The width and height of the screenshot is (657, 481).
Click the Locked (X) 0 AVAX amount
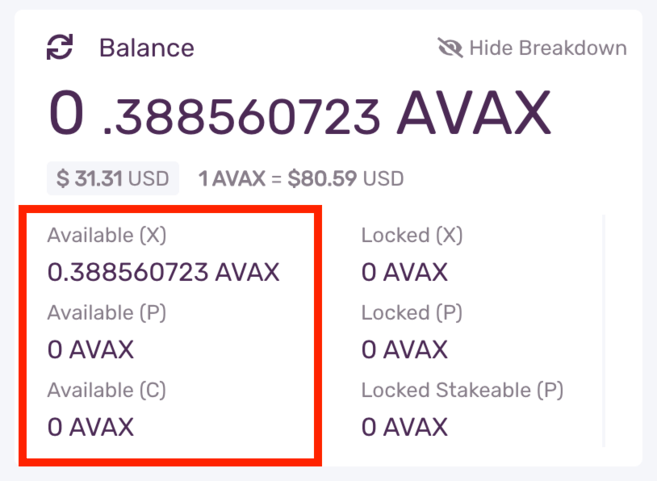pos(404,272)
